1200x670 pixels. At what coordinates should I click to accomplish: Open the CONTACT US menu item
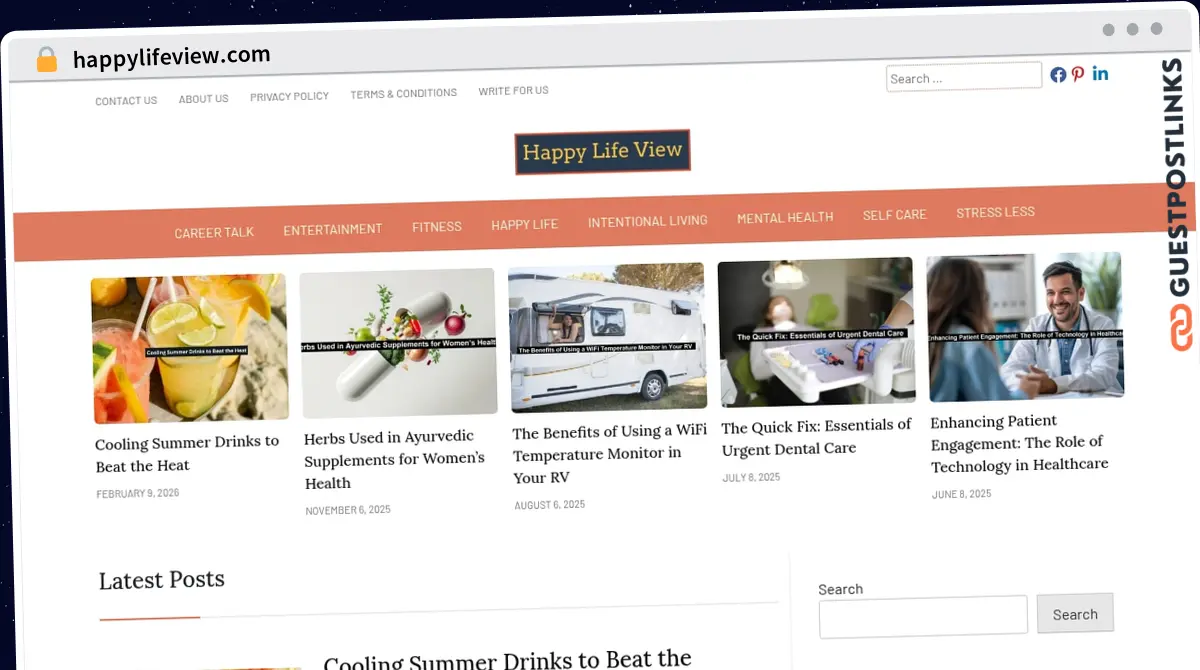click(x=125, y=99)
